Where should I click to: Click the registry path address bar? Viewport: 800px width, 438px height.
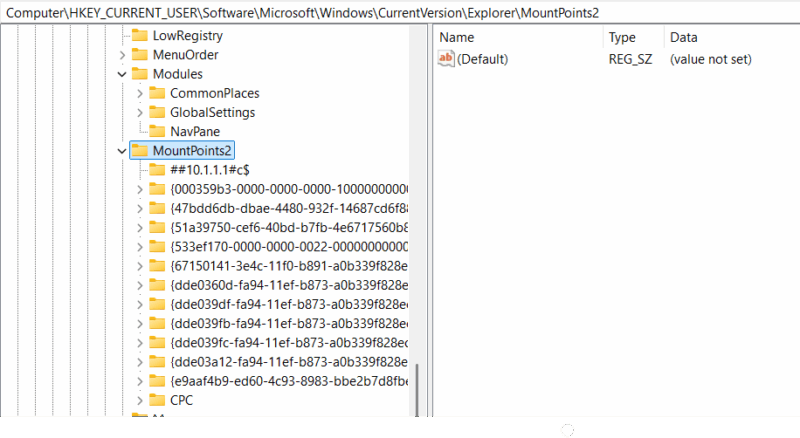coord(400,10)
